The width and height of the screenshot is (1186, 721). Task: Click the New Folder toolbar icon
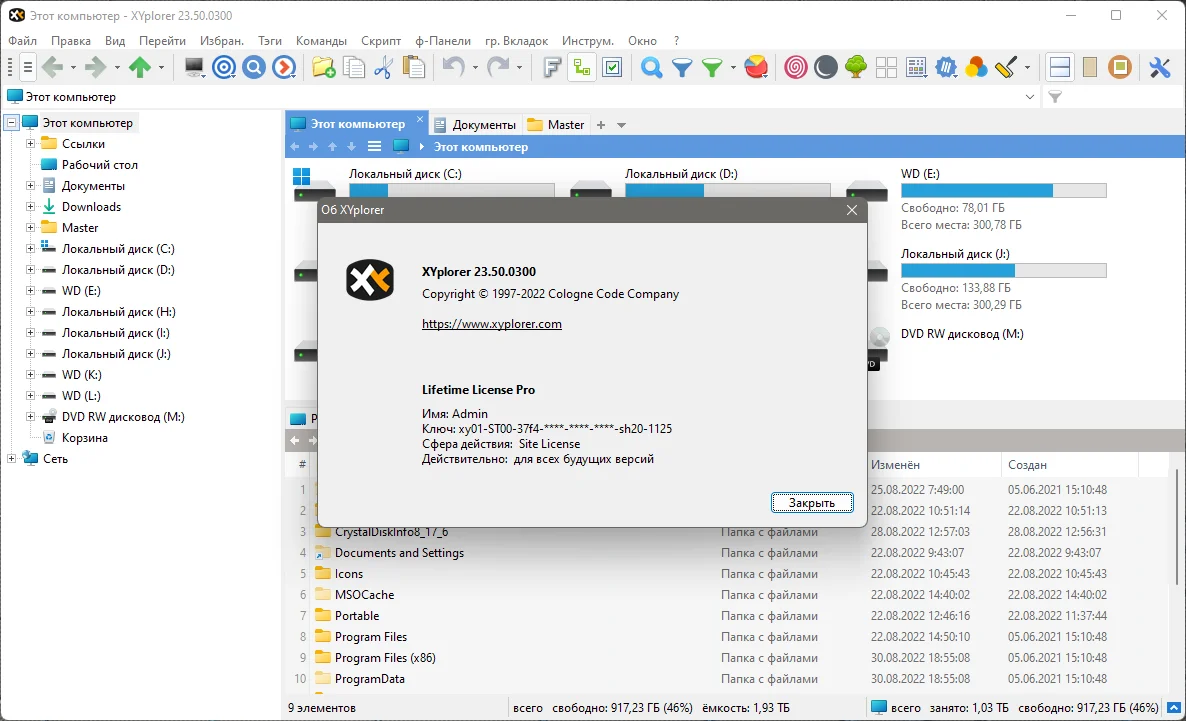click(324, 67)
